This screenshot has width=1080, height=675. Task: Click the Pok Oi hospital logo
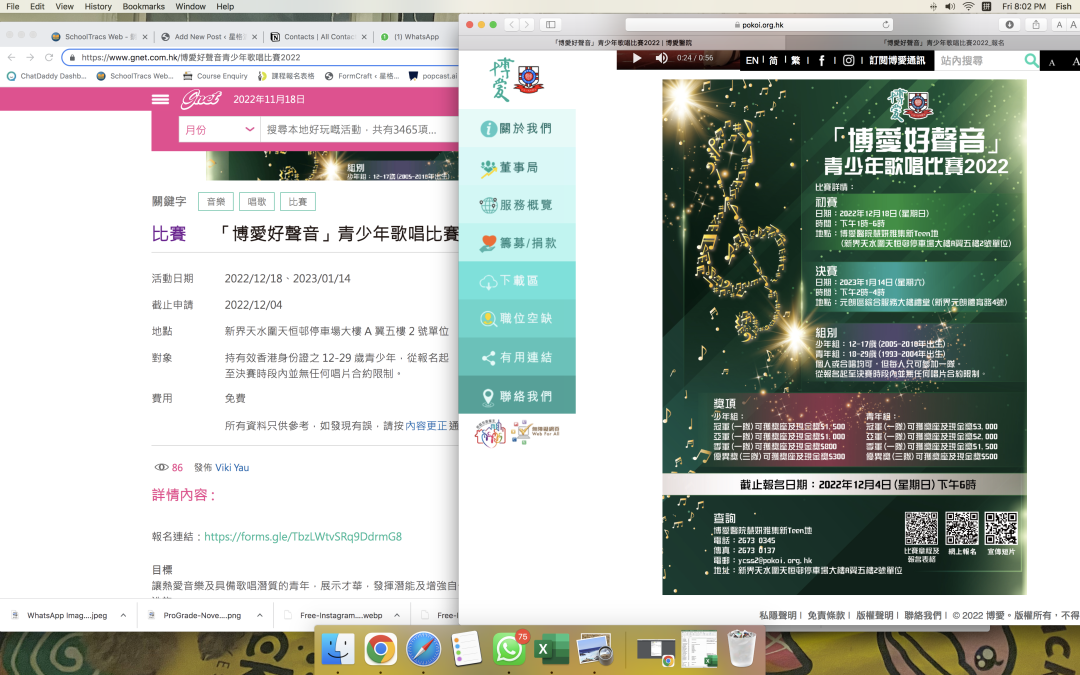coord(517,80)
